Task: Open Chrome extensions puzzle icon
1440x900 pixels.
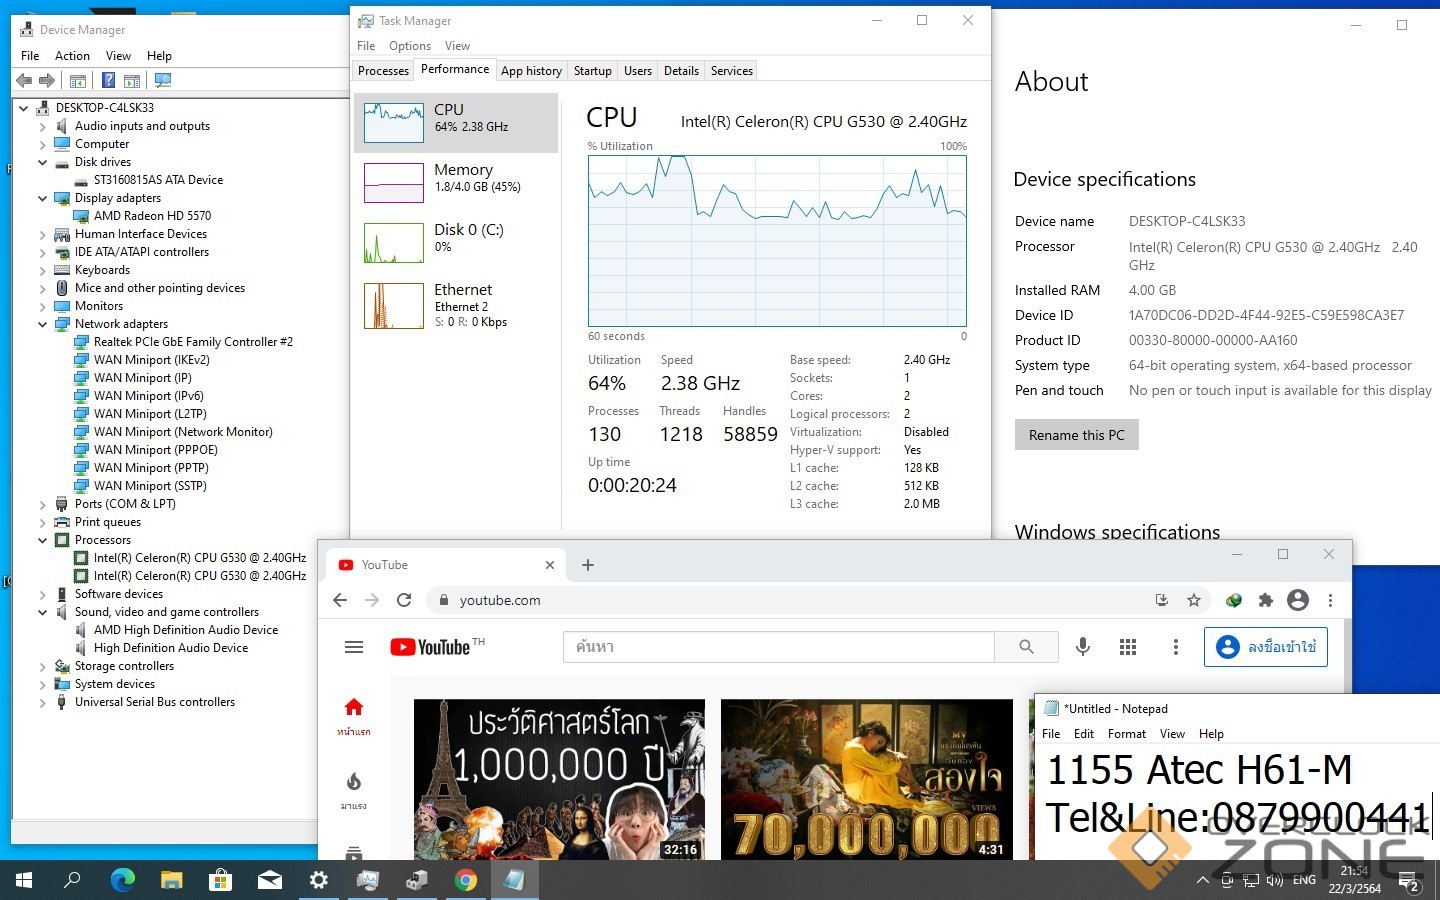Action: [x=1265, y=600]
